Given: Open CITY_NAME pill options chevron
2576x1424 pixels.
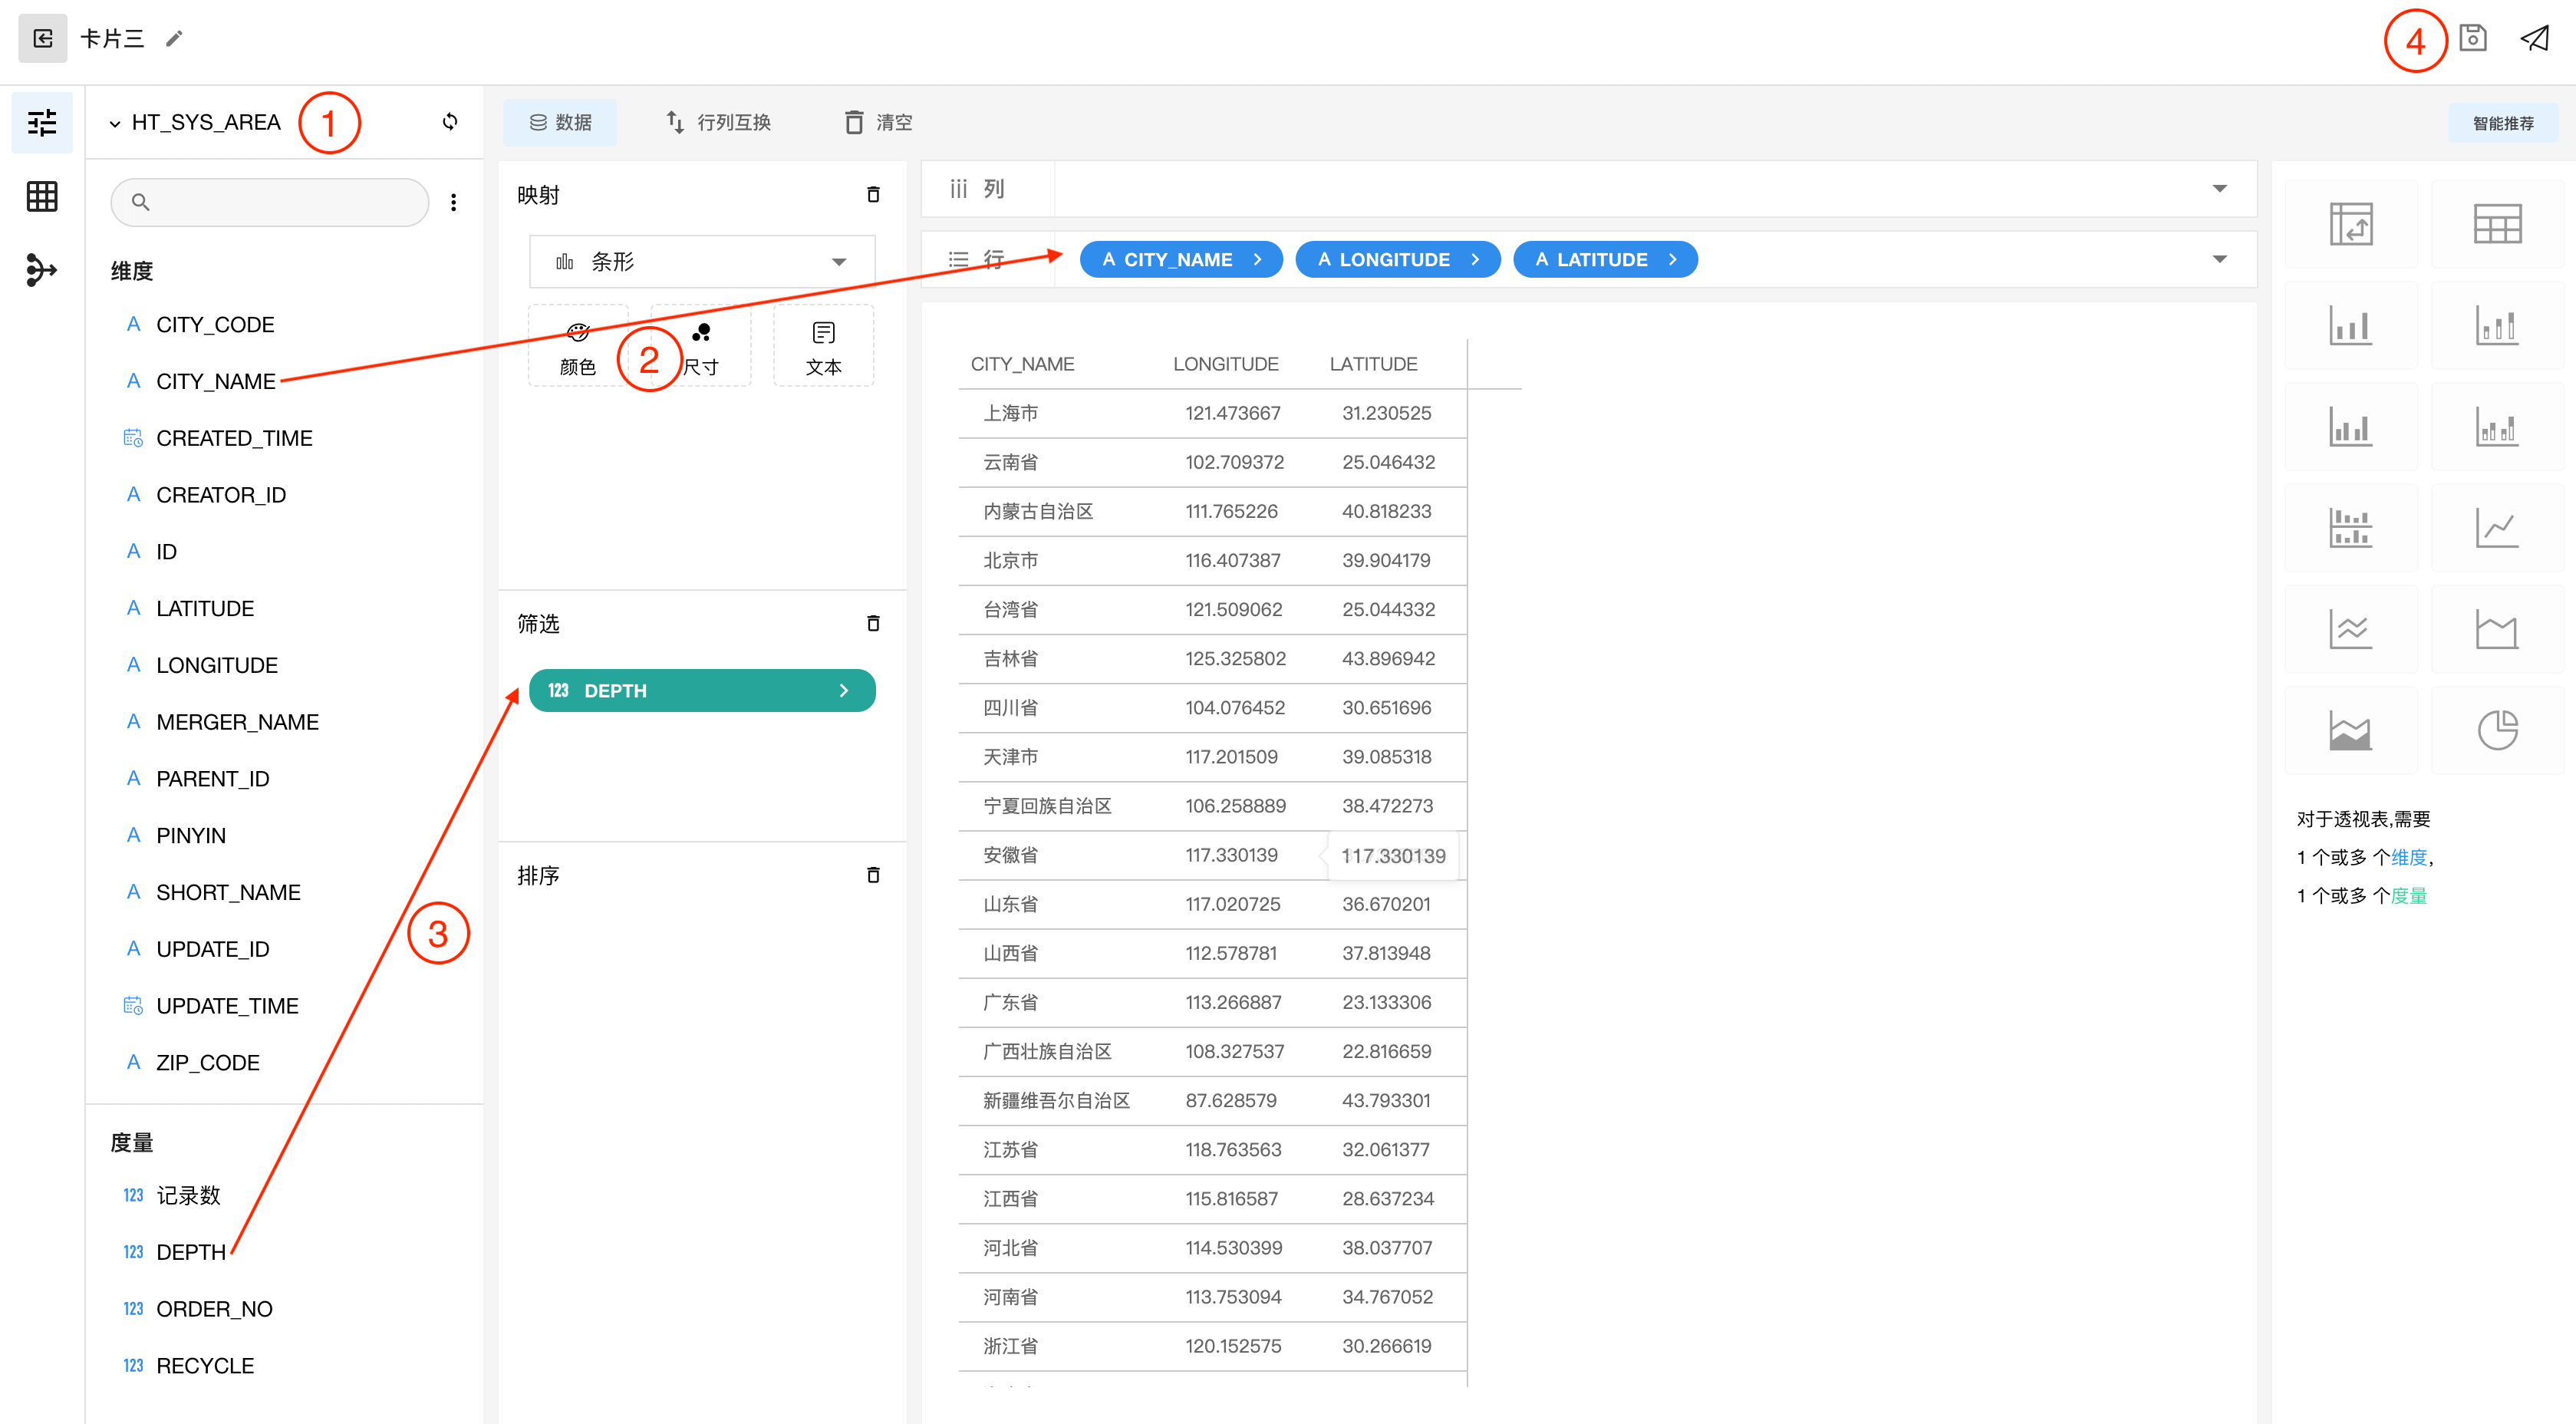Looking at the screenshot, I should click(1257, 260).
